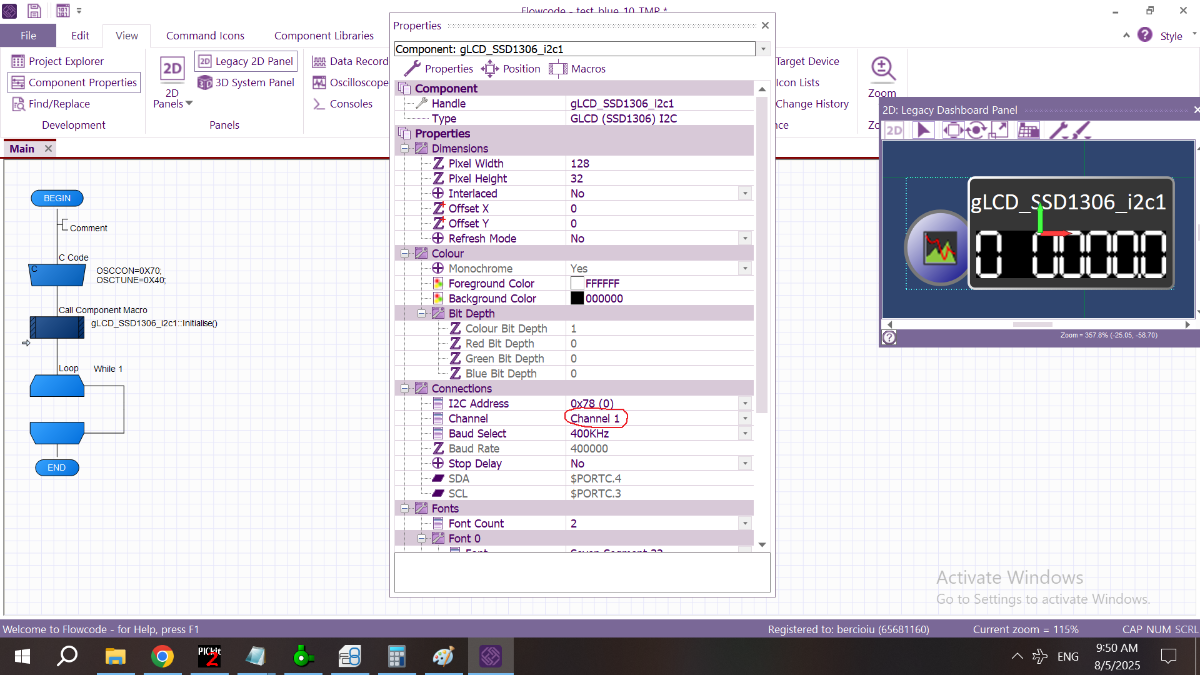Click the Save icon in the title bar
1200x675 pixels.
point(34,10)
